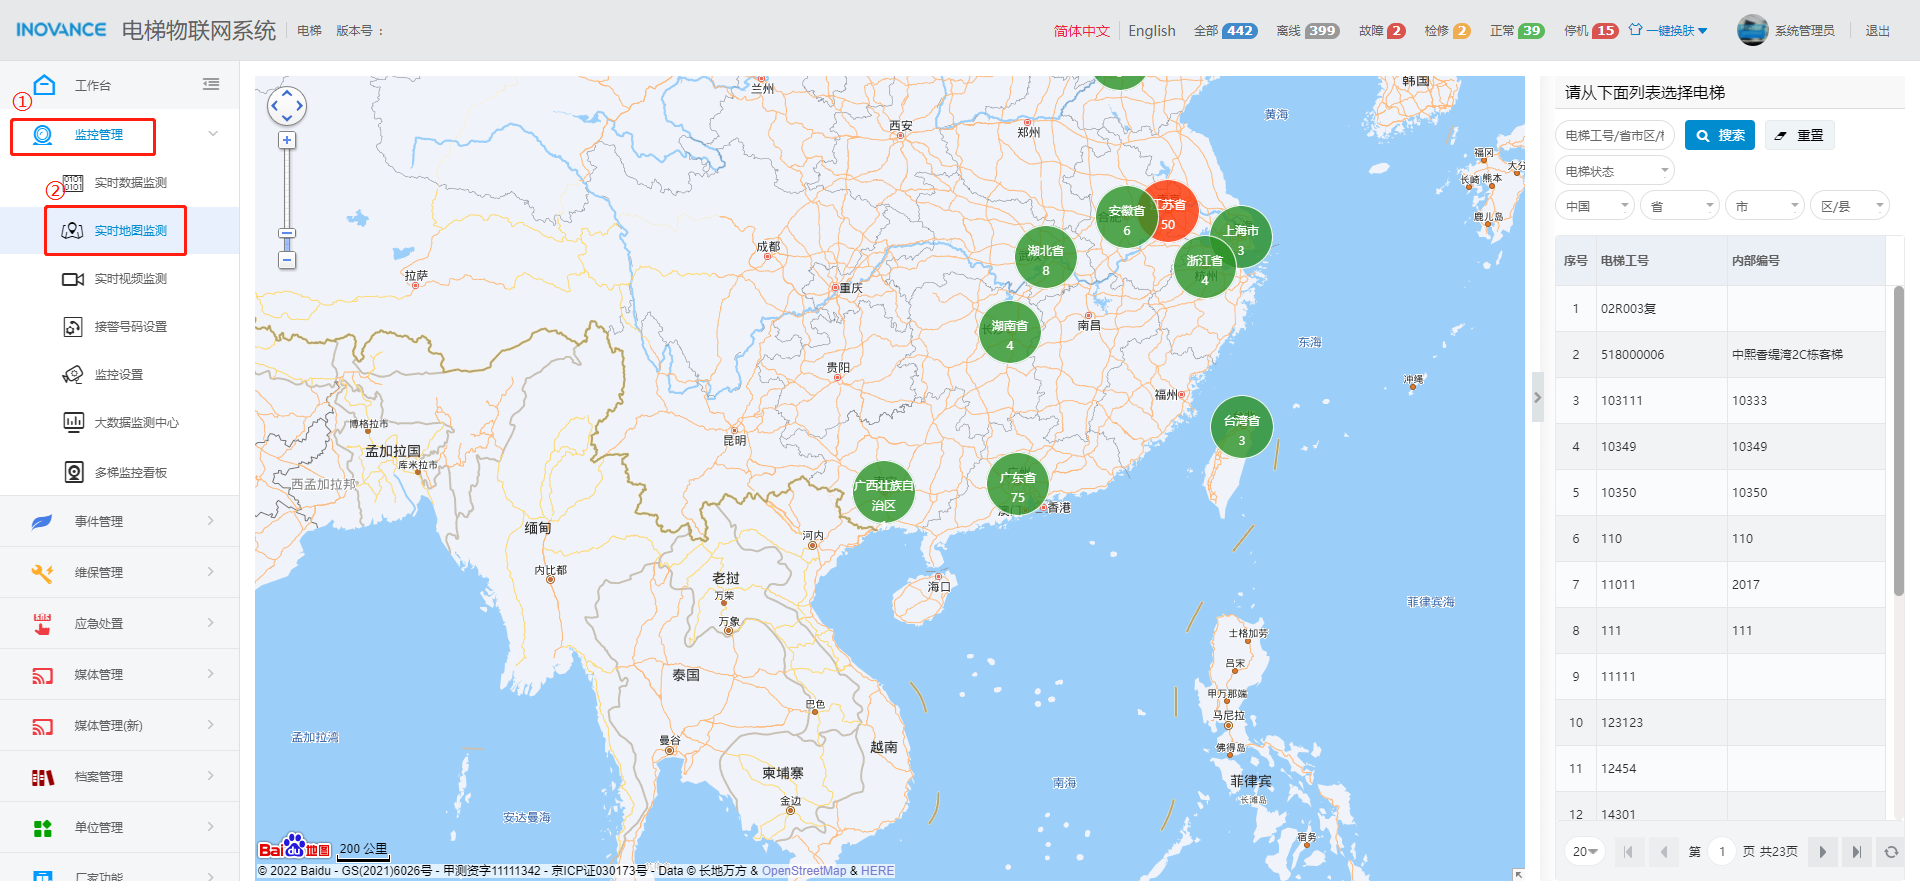
Task: Zoom out map with minus button
Action: 287,260
